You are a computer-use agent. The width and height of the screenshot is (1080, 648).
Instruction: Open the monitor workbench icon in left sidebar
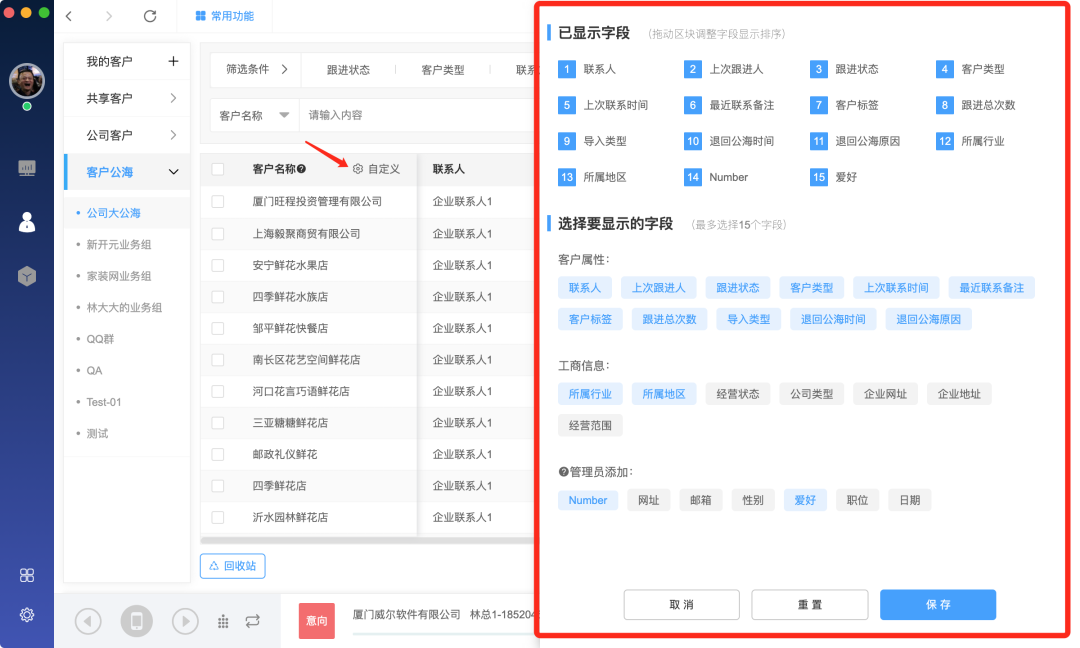point(27,169)
